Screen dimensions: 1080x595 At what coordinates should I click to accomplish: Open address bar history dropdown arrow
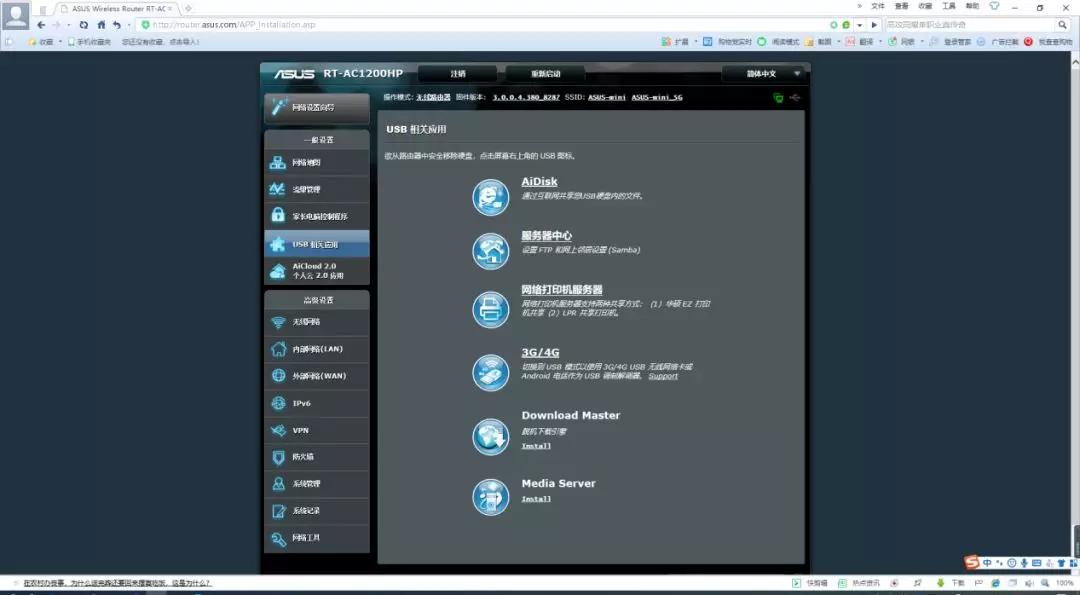pyautogui.click(x=860, y=25)
